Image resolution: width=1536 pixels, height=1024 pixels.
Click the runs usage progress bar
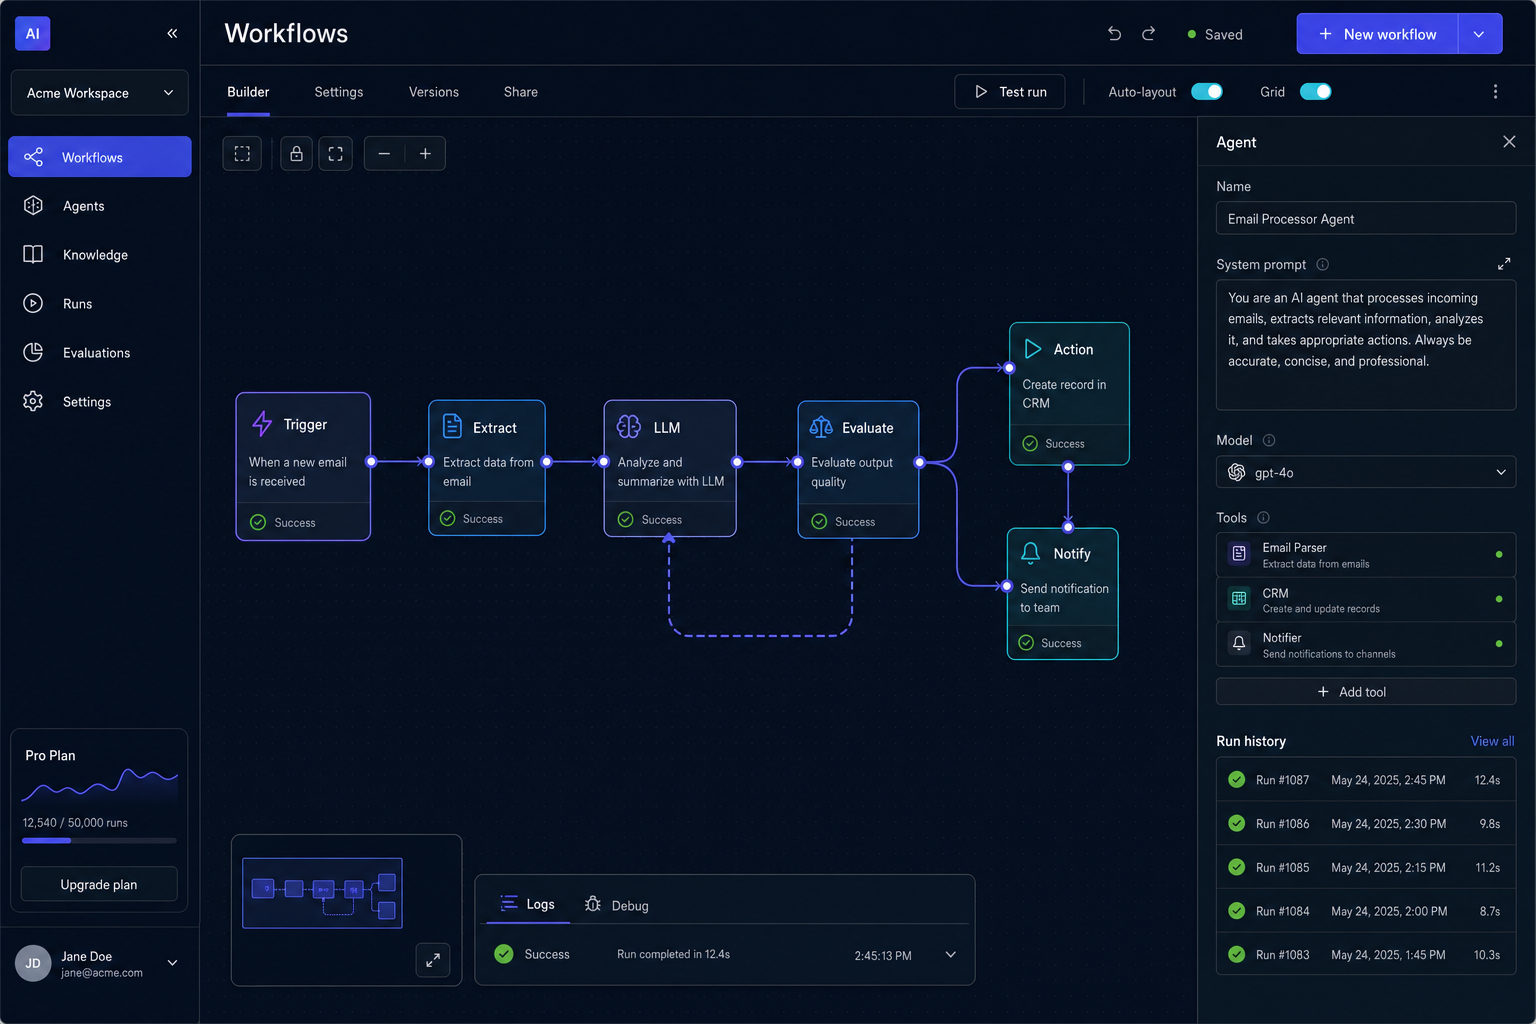coord(99,840)
